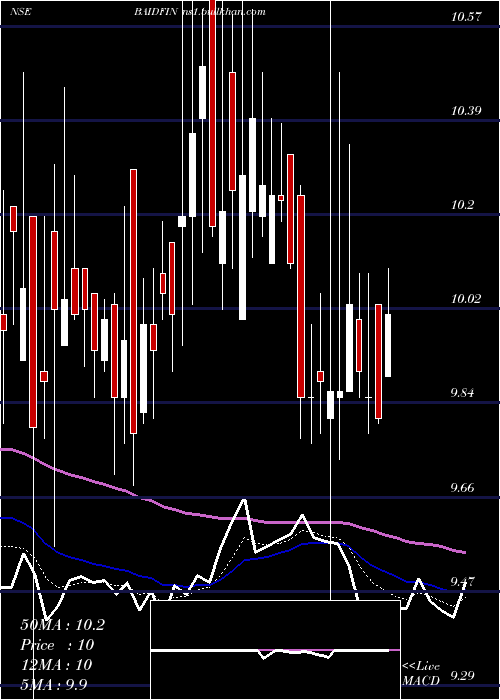Click the 9.47 price axis label
500x700 pixels.
[462, 581]
